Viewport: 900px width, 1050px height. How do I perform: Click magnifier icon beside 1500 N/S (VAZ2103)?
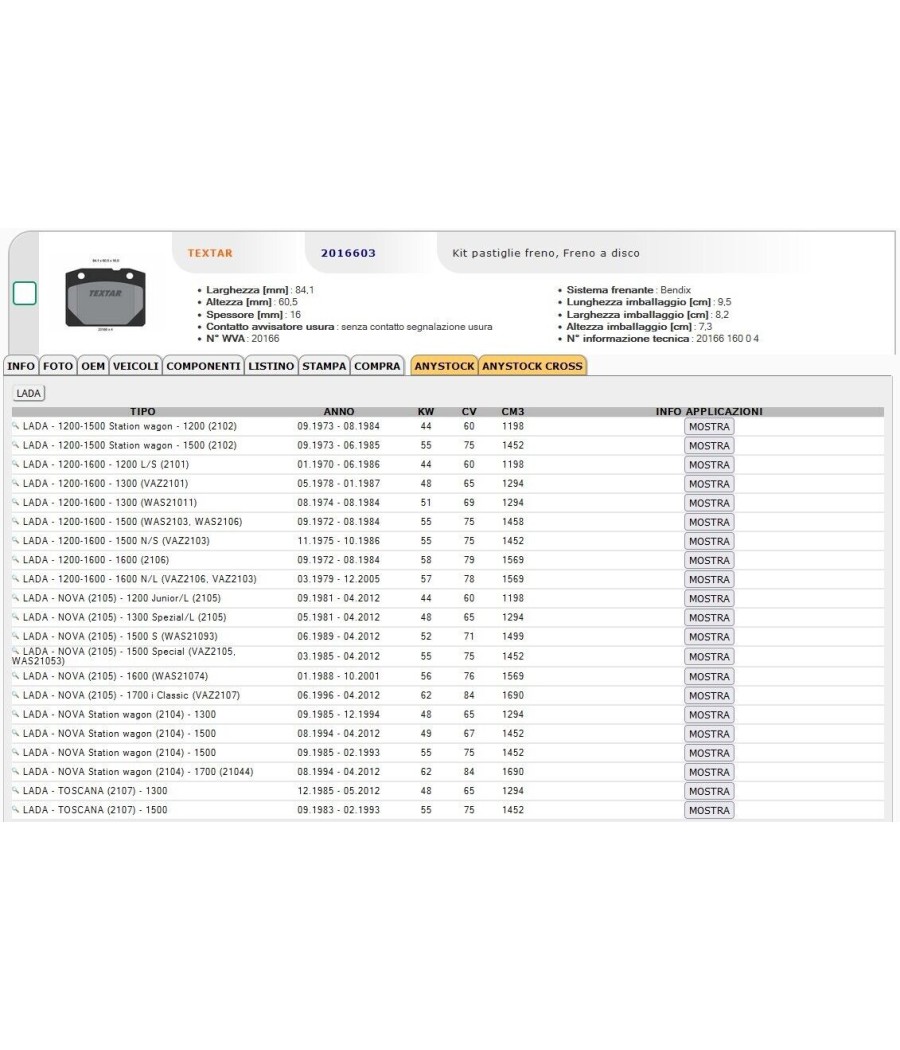(x=16, y=540)
